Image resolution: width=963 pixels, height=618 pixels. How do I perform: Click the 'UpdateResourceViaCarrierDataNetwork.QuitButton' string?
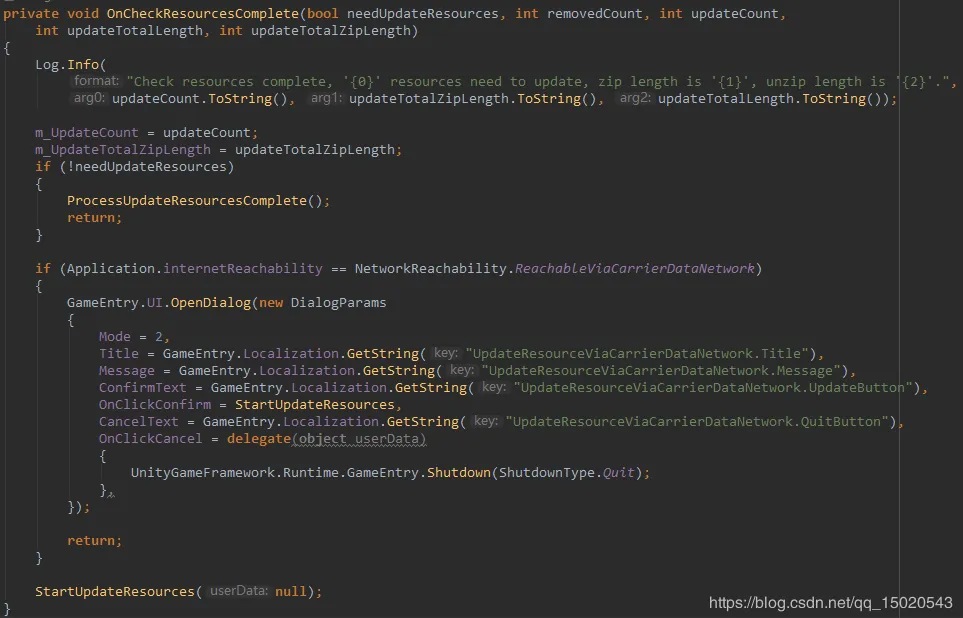coord(697,422)
